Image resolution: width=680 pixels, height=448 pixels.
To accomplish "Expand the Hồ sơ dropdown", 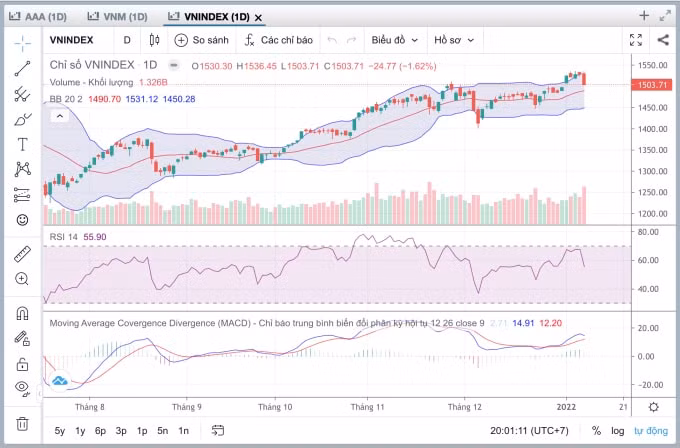I will coord(454,40).
